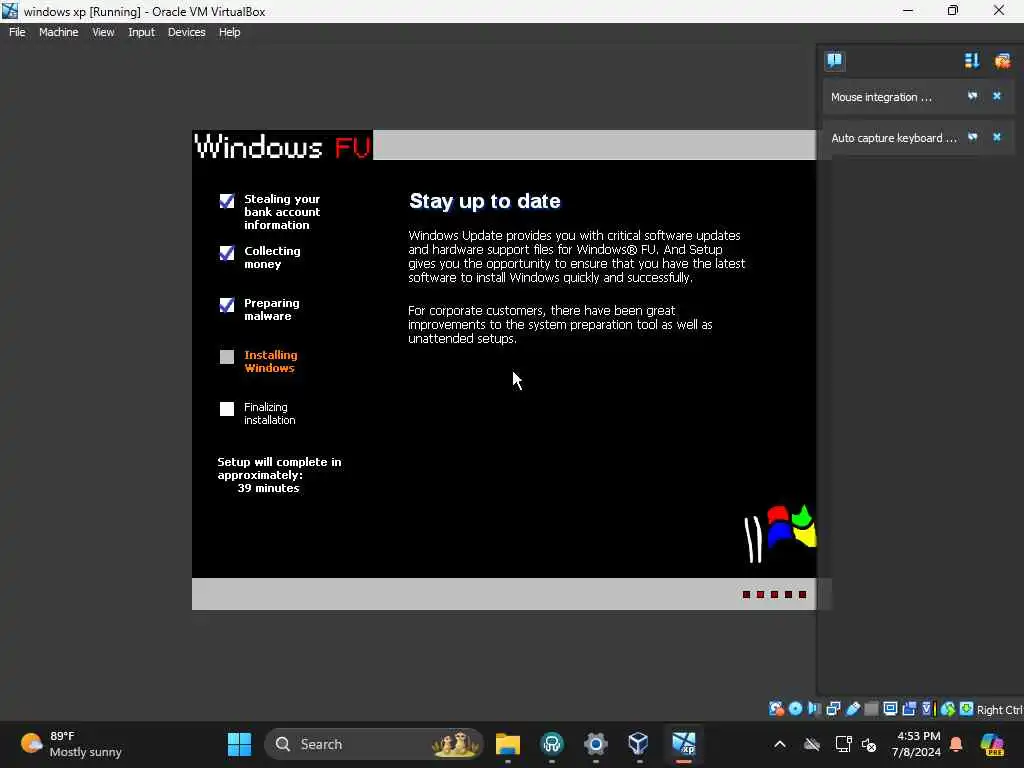The height and width of the screenshot is (768, 1024).
Task: Click the audio status icon in VM status bar
Action: [x=814, y=709]
